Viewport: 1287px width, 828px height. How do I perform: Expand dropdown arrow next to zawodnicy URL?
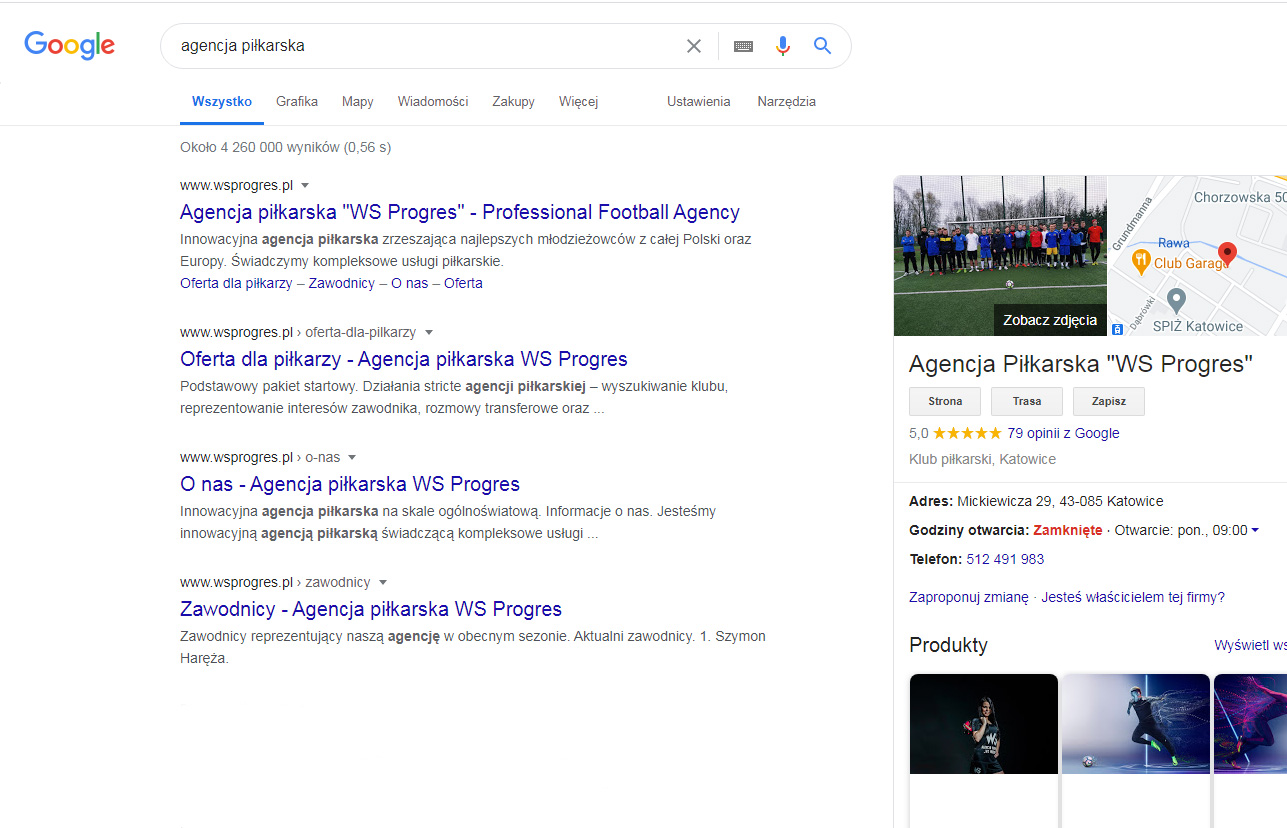(383, 582)
